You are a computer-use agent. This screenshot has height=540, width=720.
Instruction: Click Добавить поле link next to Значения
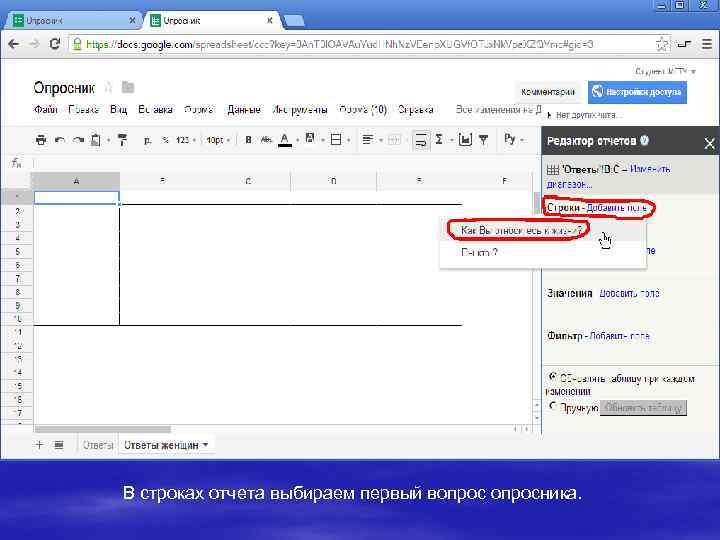[x=629, y=293]
